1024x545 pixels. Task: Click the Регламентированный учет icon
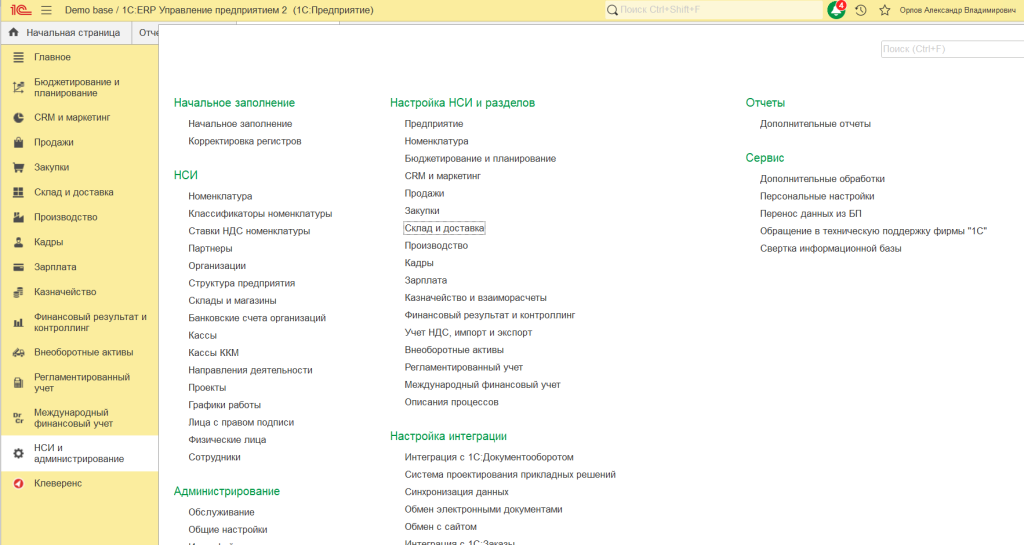tap(18, 382)
